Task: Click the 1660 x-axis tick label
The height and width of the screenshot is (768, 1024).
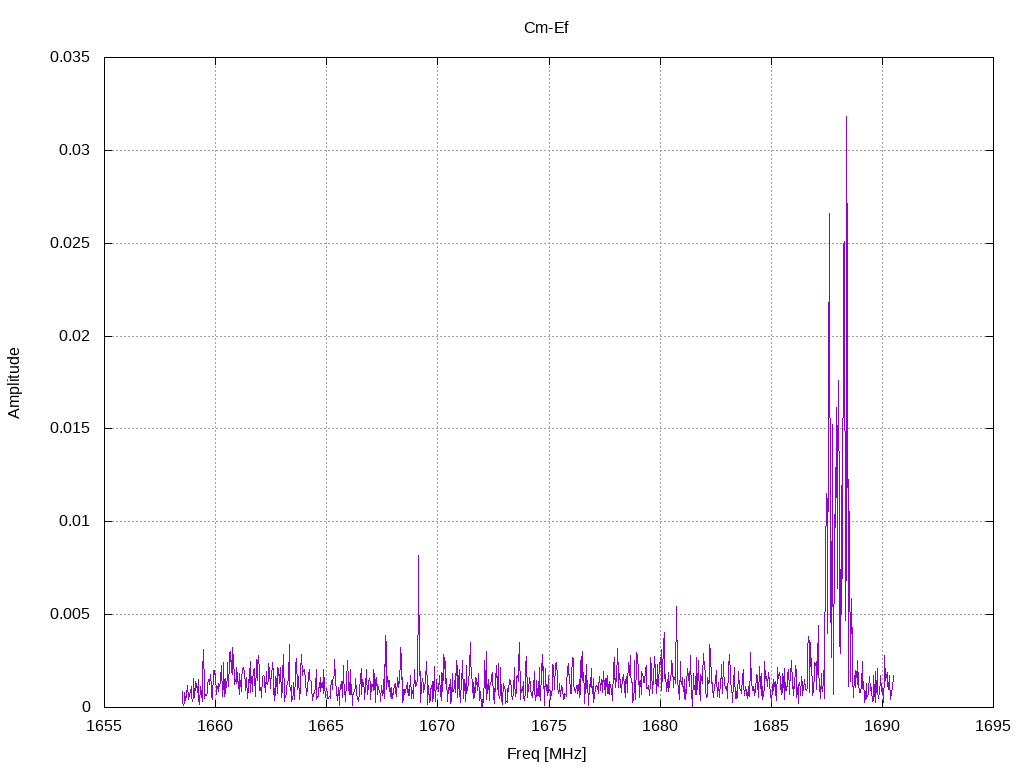Action: (216, 726)
